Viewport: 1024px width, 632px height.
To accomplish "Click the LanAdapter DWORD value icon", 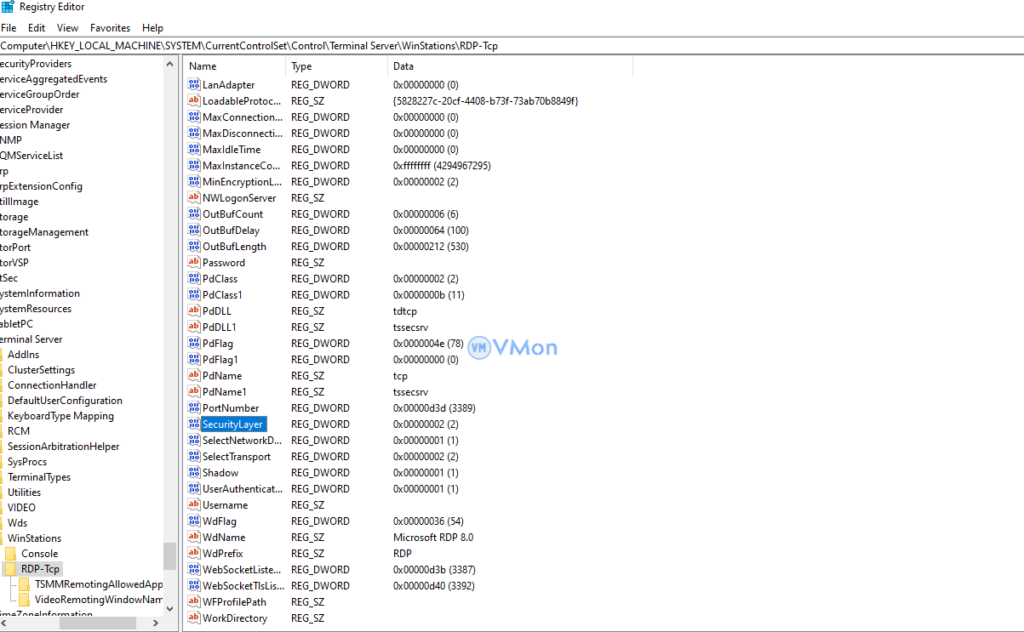I will pyautogui.click(x=193, y=84).
